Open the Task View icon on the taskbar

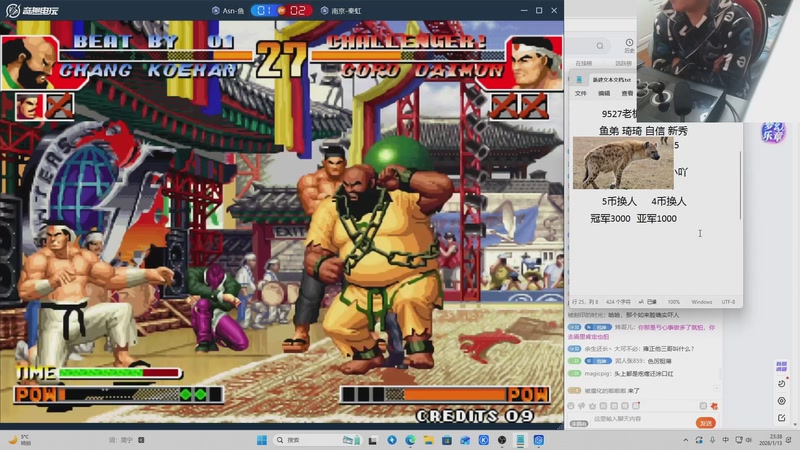(x=373, y=440)
